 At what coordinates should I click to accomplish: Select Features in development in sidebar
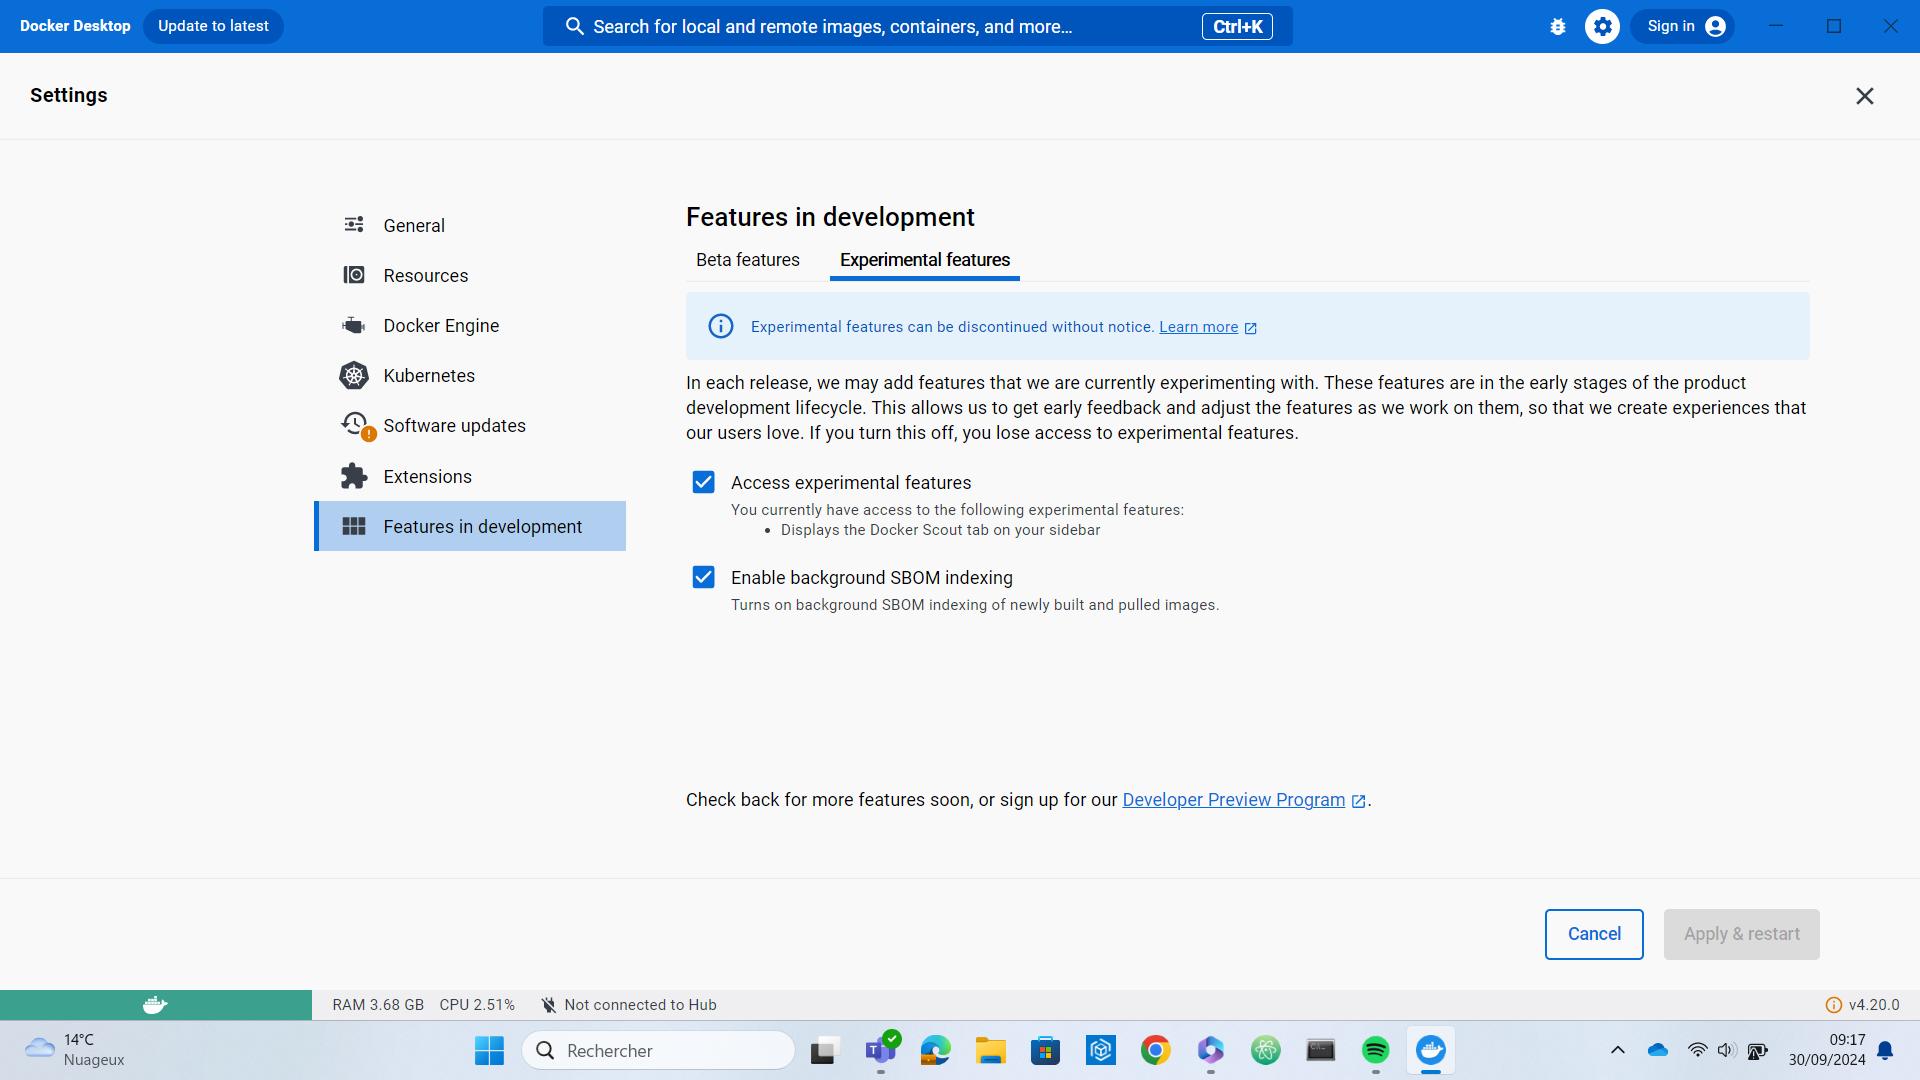tap(470, 526)
